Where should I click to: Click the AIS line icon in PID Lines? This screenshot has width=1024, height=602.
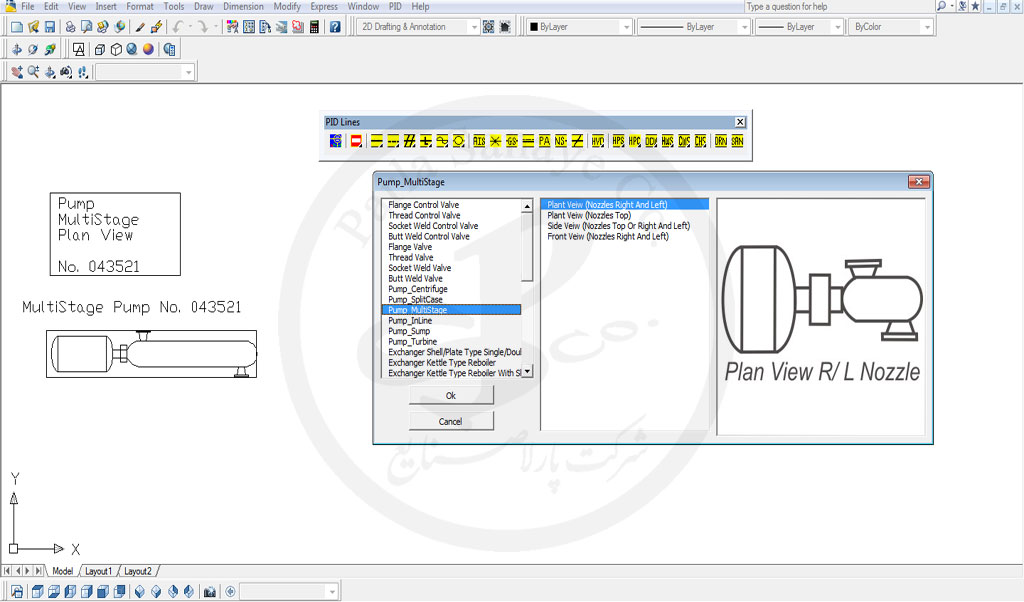[479, 141]
